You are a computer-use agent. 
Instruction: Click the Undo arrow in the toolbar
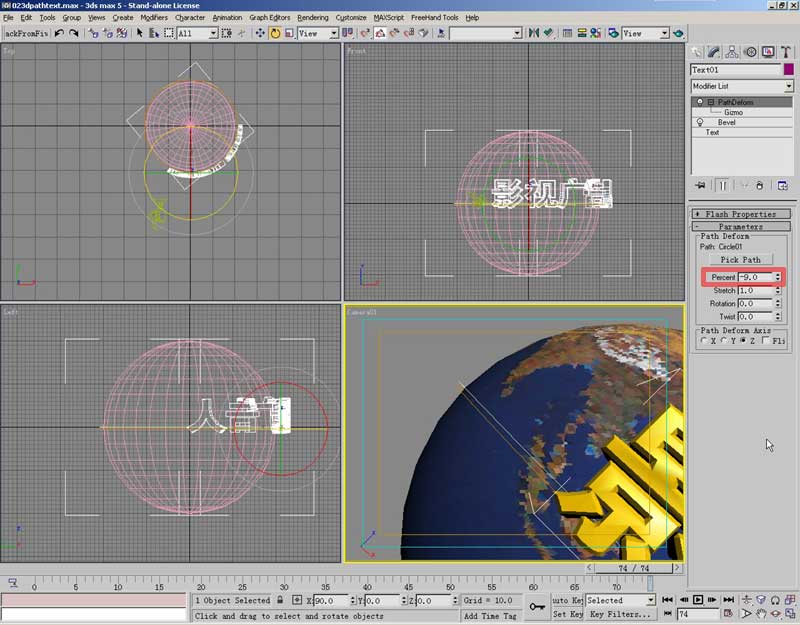coord(59,33)
